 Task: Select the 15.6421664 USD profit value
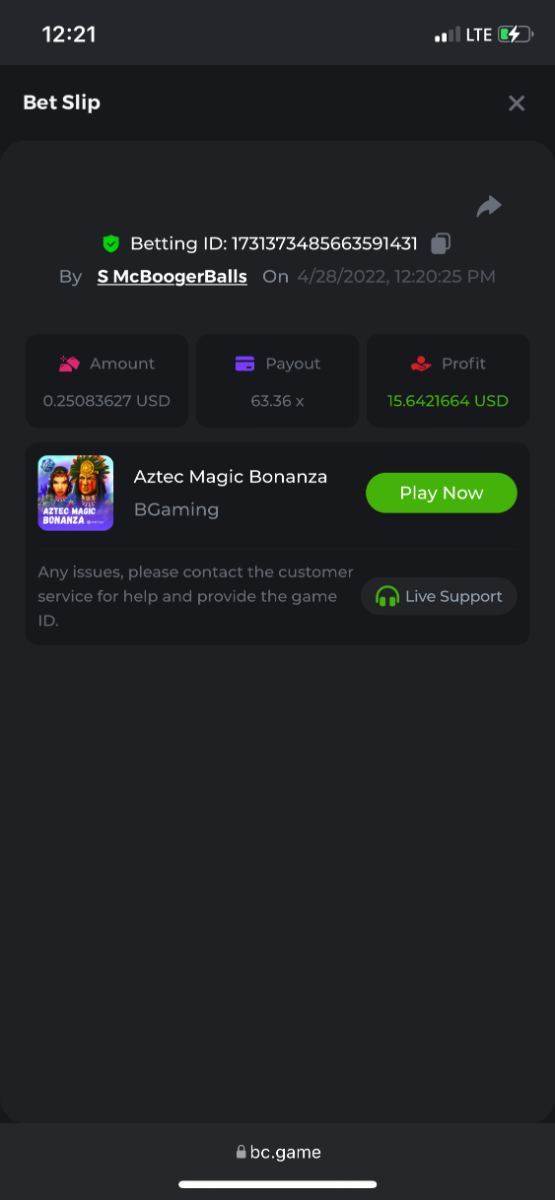pos(448,401)
